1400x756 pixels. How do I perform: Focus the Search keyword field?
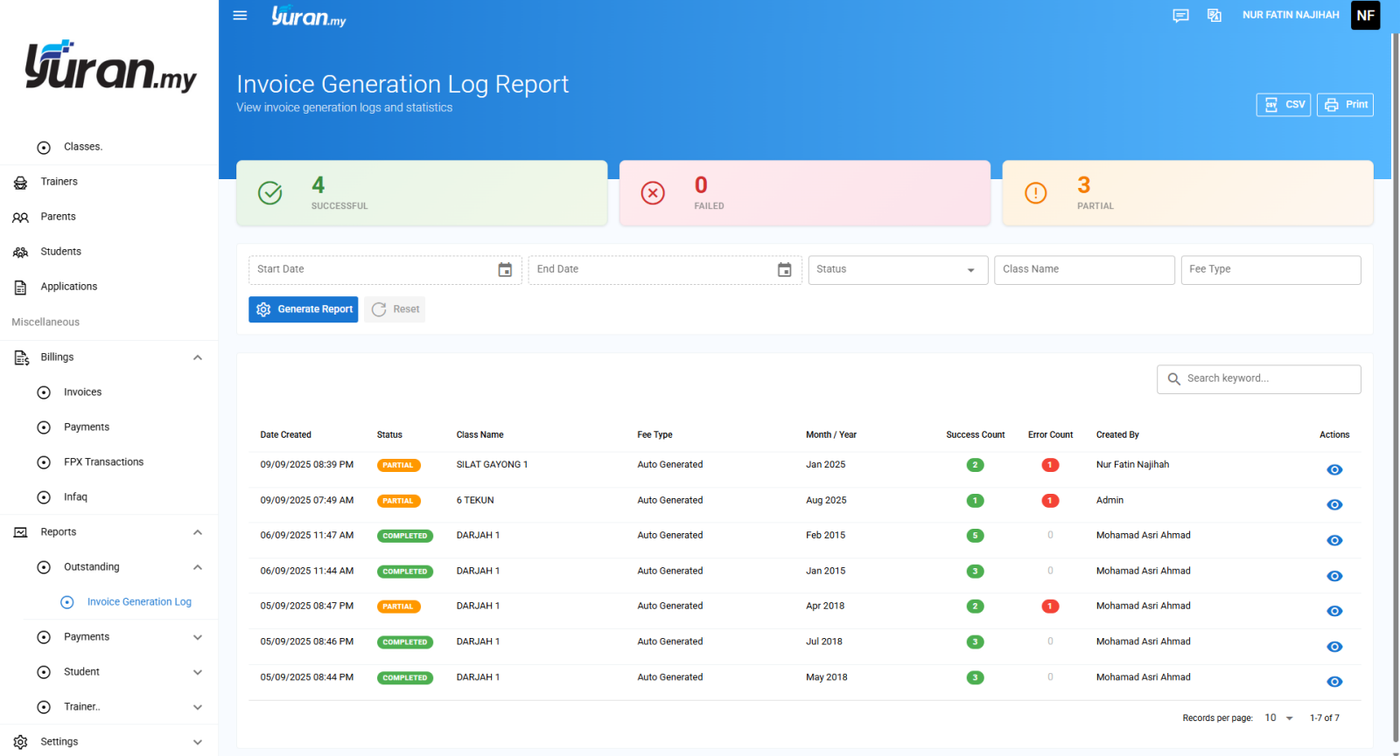pyautogui.click(x=1259, y=379)
